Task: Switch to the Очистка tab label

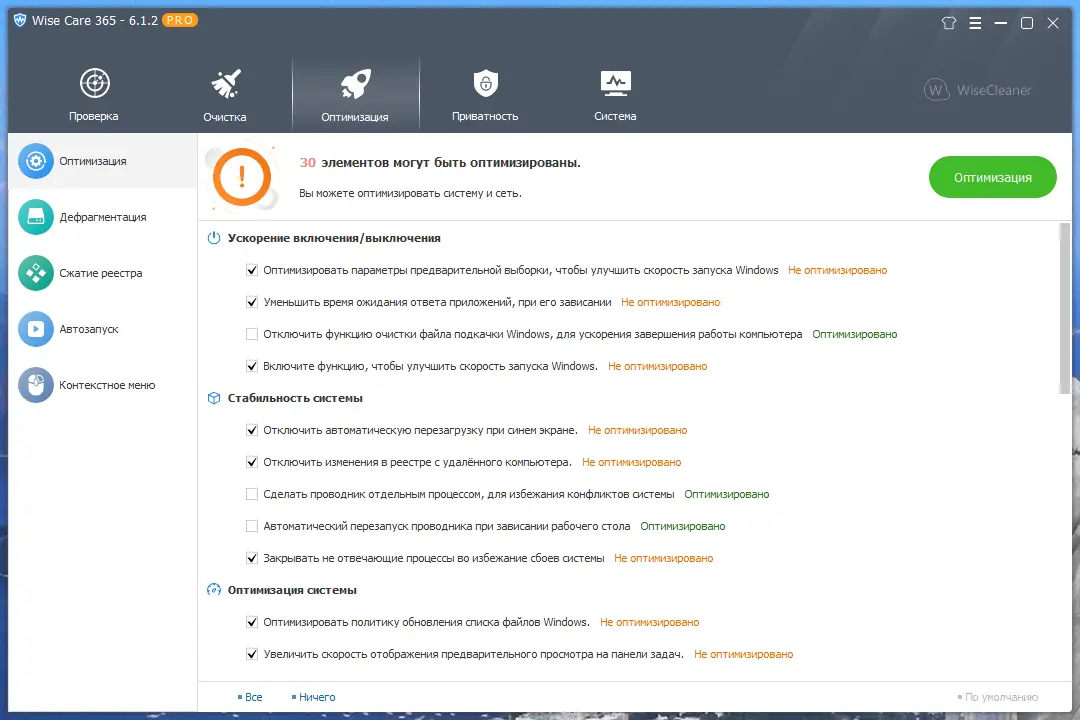Action: point(225,117)
